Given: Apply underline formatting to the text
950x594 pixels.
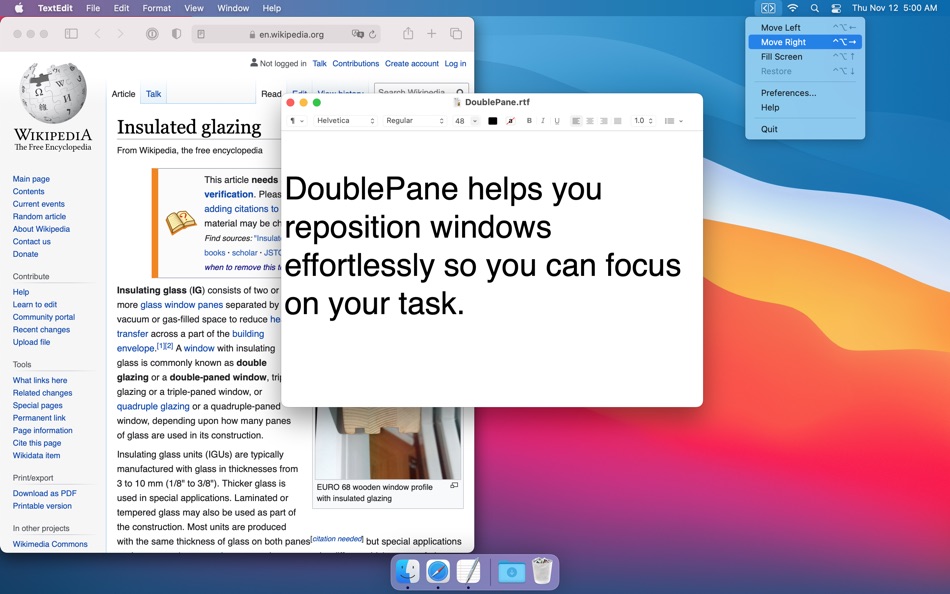Looking at the screenshot, I should (x=556, y=121).
